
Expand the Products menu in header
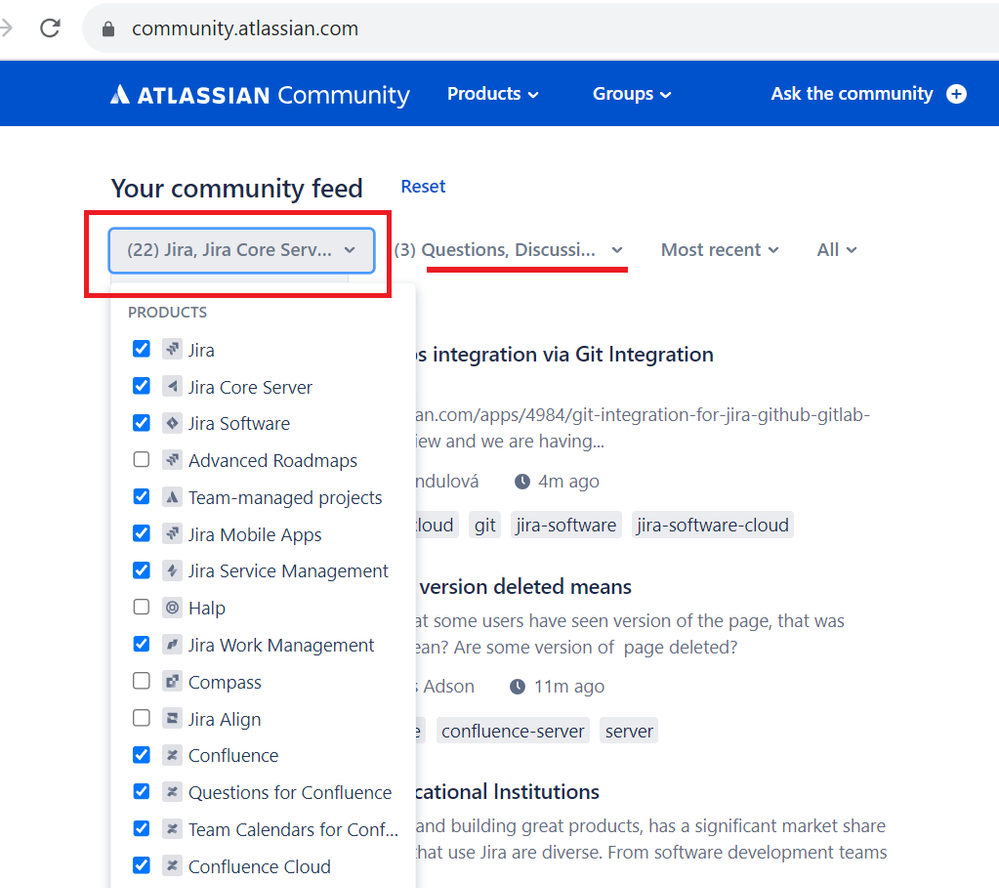(x=492, y=94)
